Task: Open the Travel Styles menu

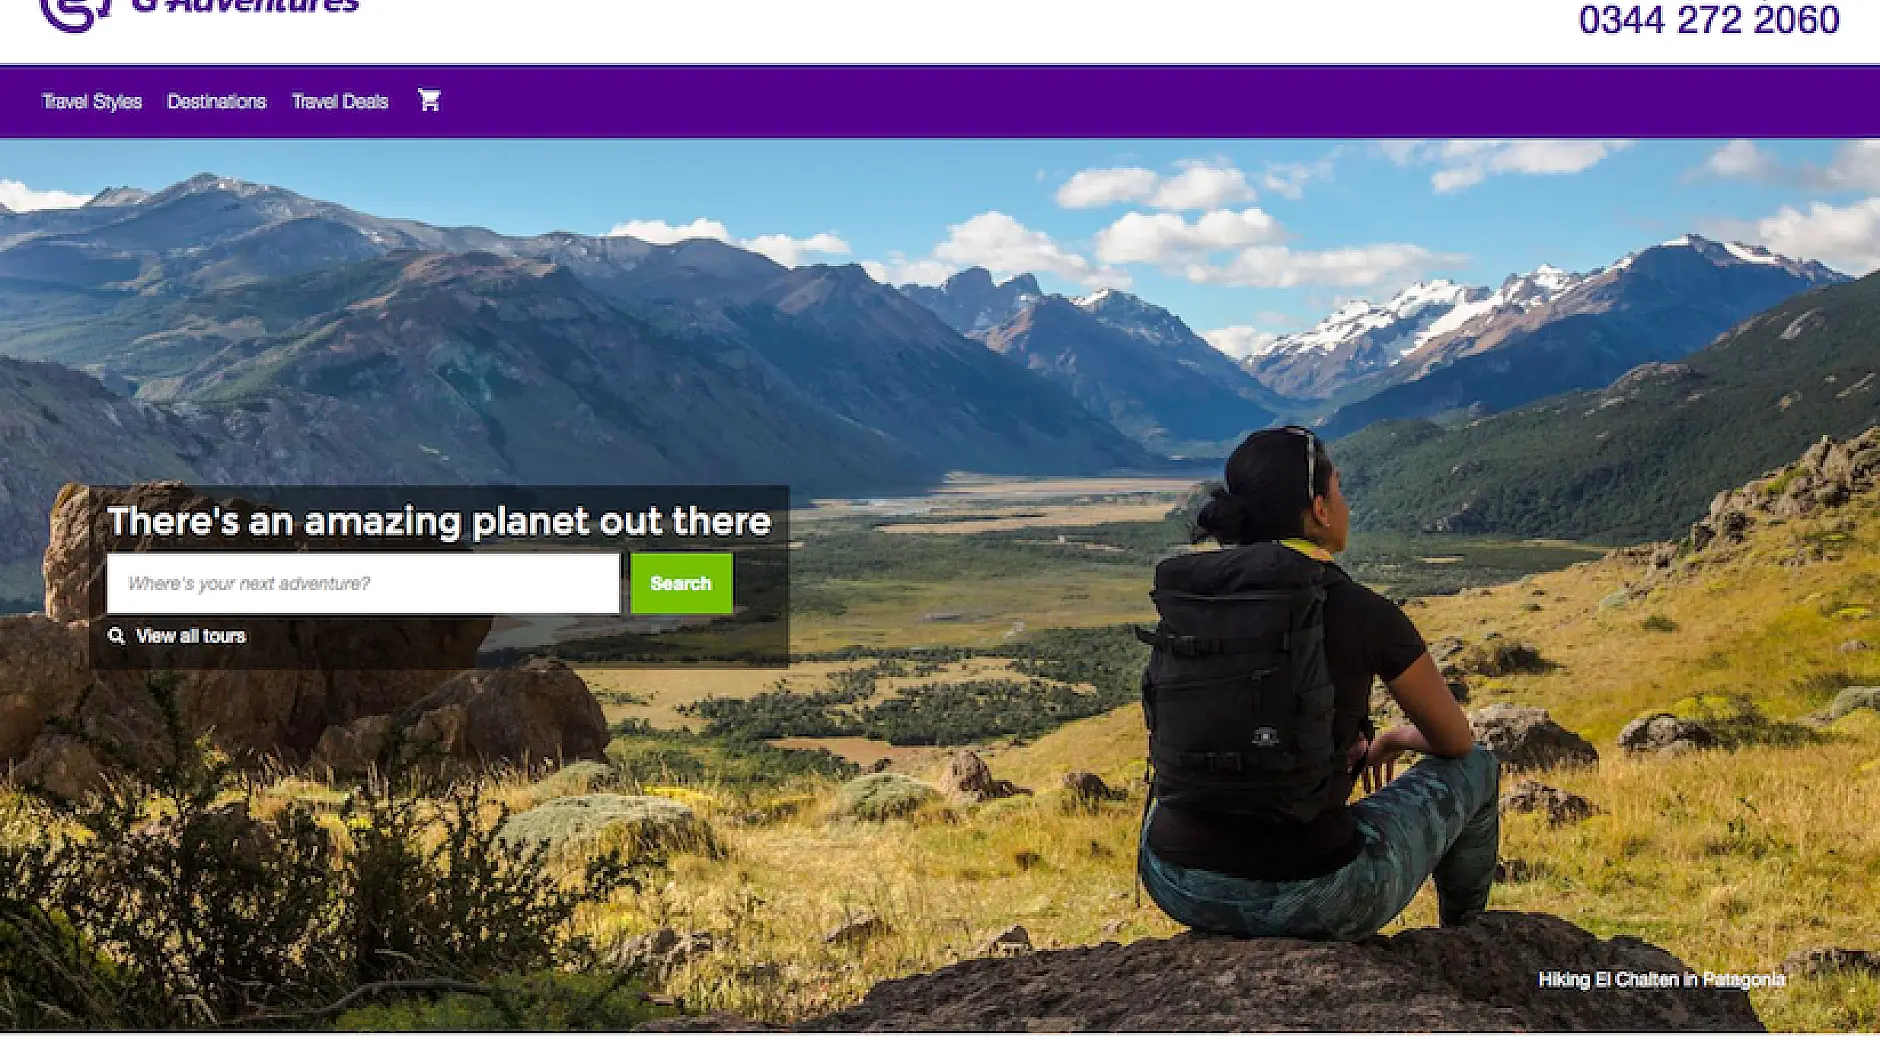Action: pyautogui.click(x=92, y=101)
